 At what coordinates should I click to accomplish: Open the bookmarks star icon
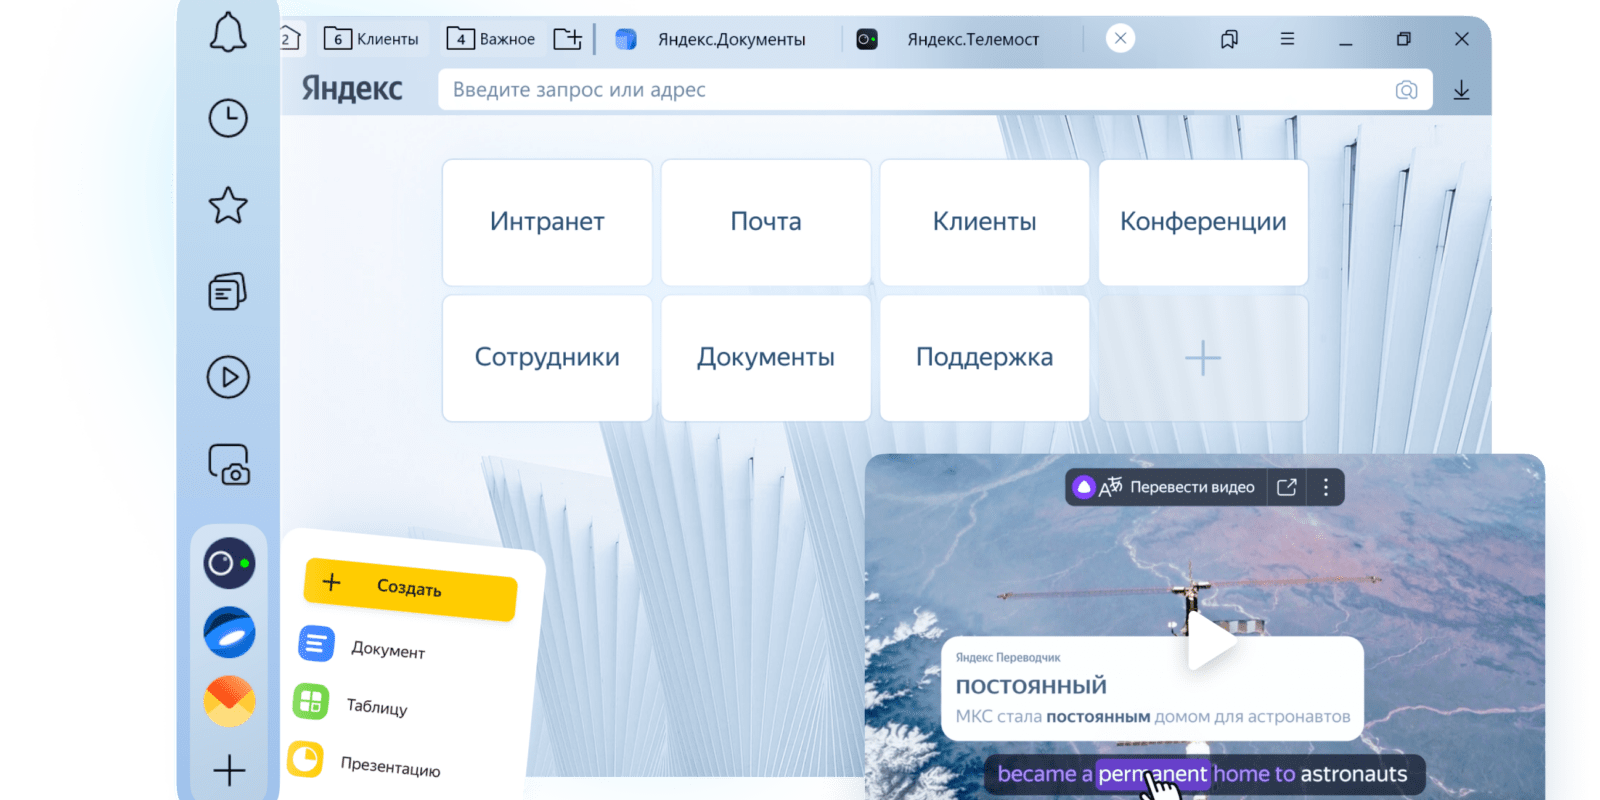click(228, 205)
